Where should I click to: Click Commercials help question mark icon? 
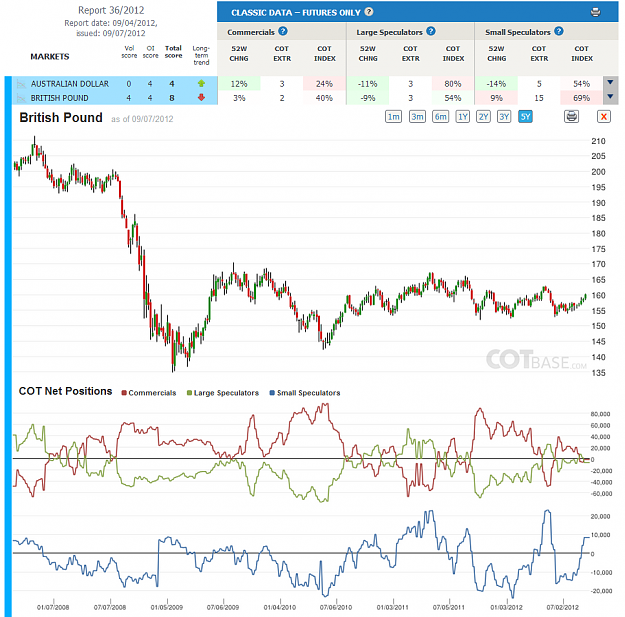coord(283,31)
